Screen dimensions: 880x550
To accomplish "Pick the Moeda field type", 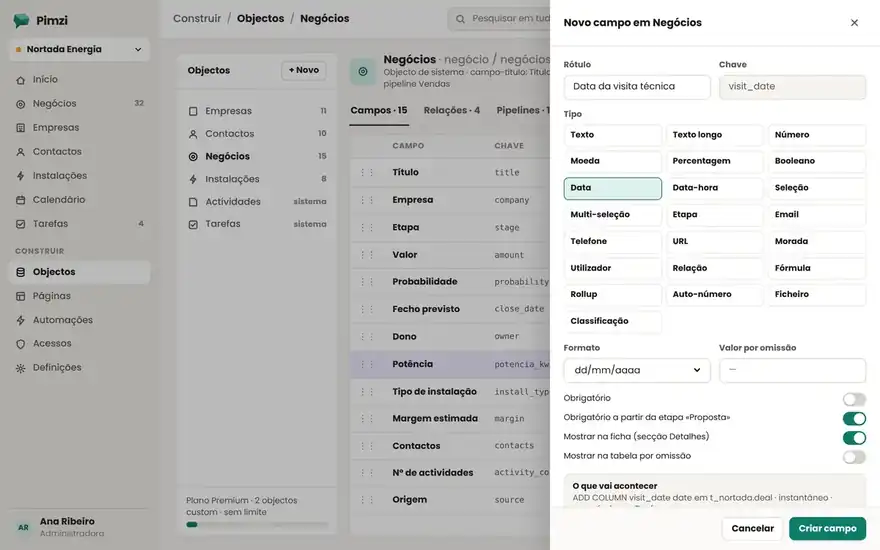I will coord(612,161).
